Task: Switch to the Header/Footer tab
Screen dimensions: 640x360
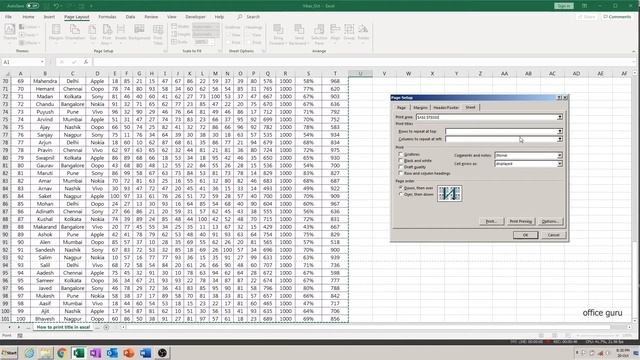Action: [x=446, y=107]
